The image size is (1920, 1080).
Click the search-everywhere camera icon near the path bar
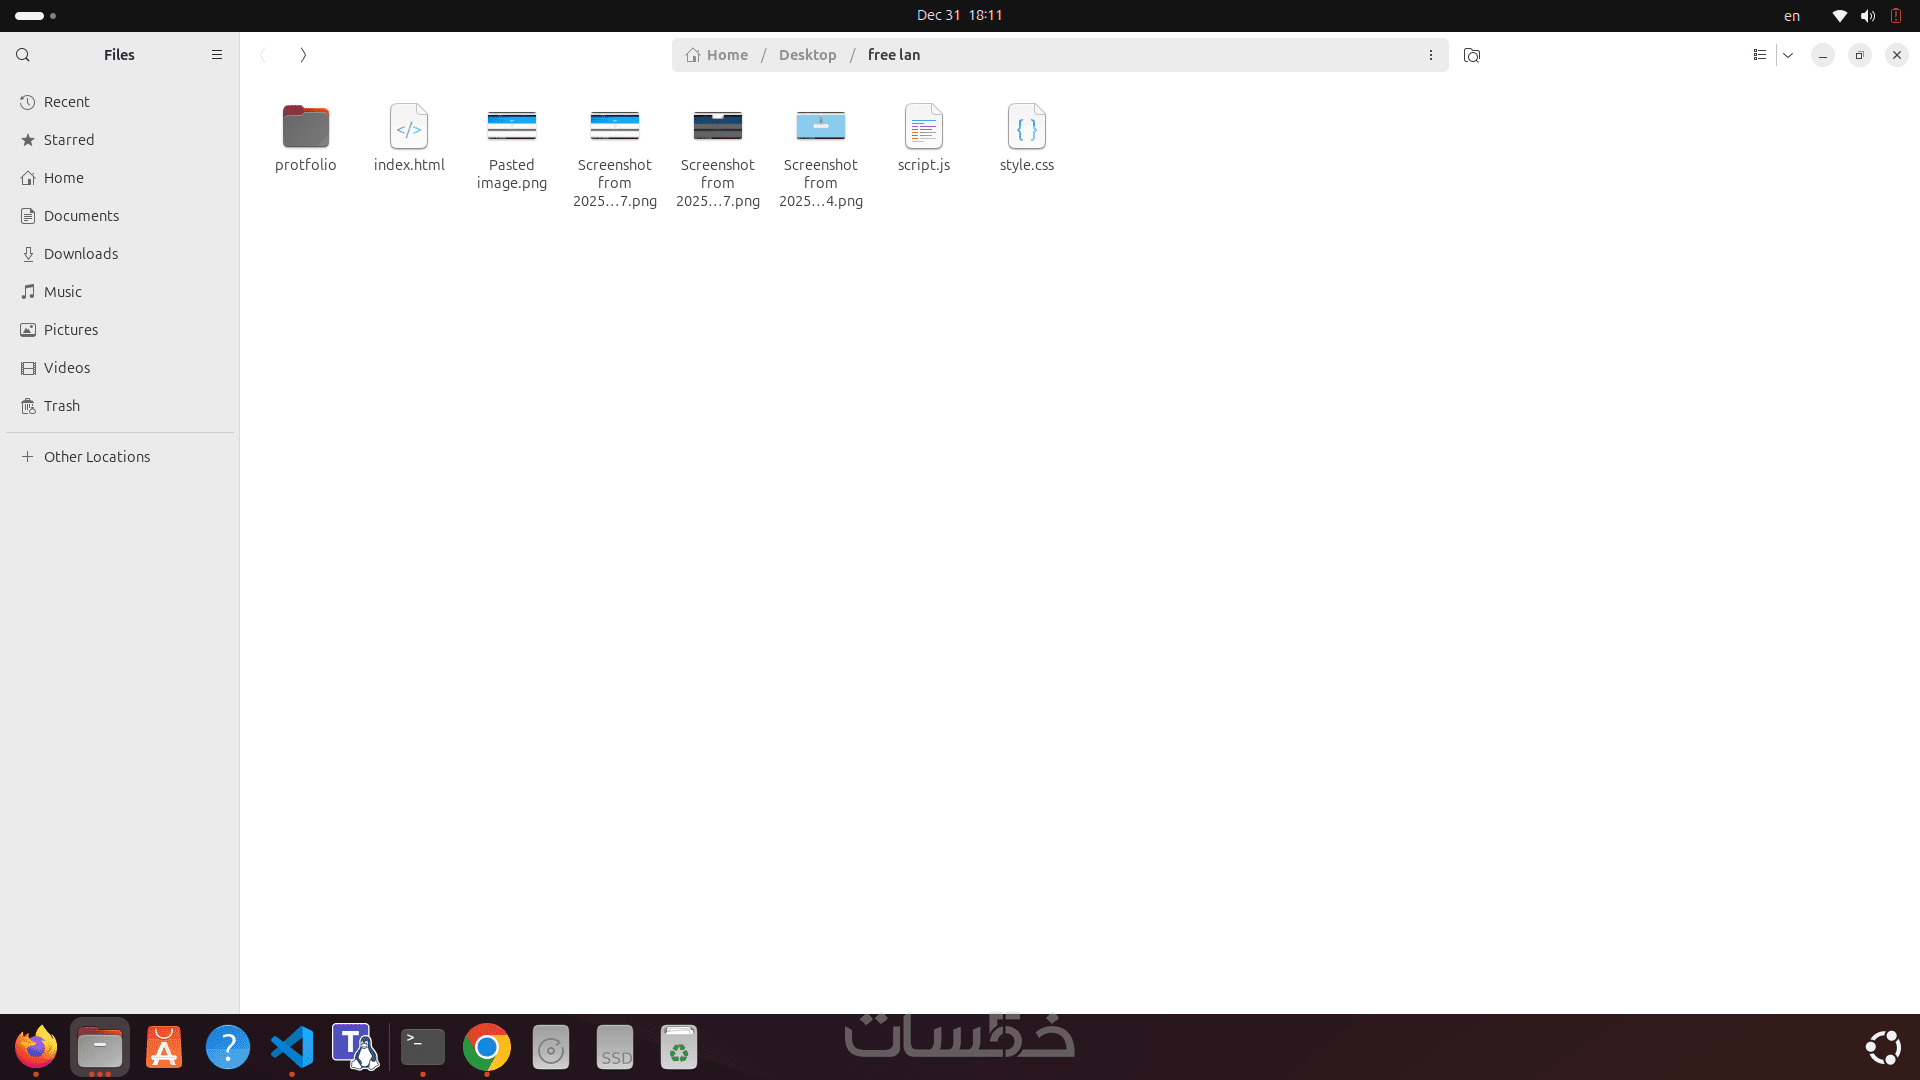coord(1471,55)
